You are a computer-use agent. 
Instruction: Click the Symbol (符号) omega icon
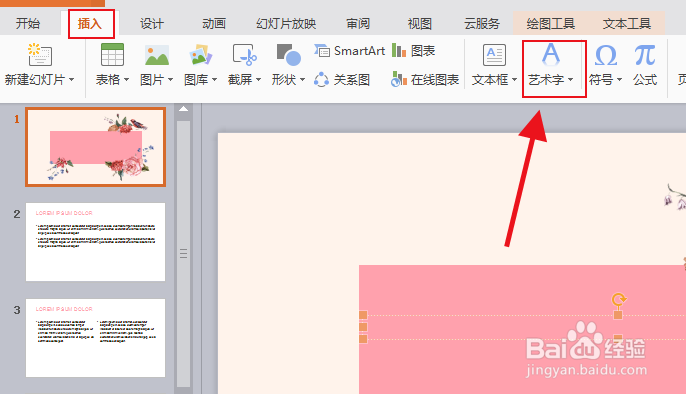click(x=606, y=56)
